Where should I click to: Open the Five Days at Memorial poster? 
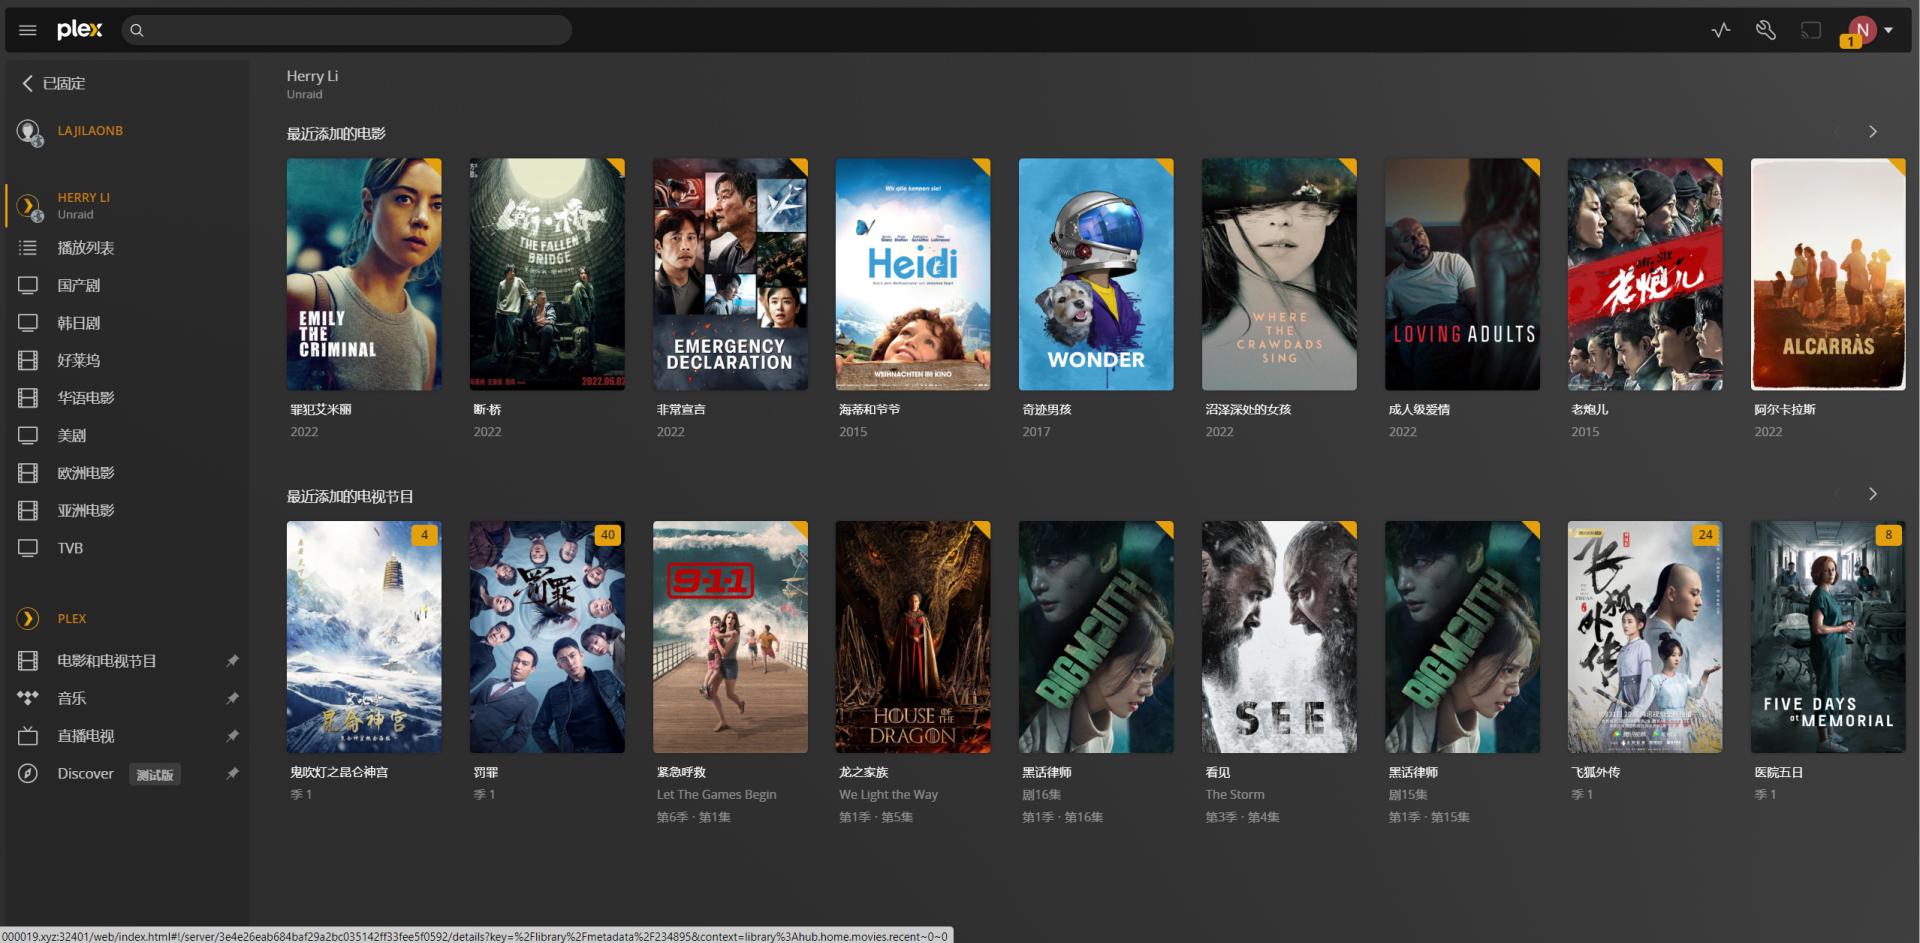pos(1828,637)
